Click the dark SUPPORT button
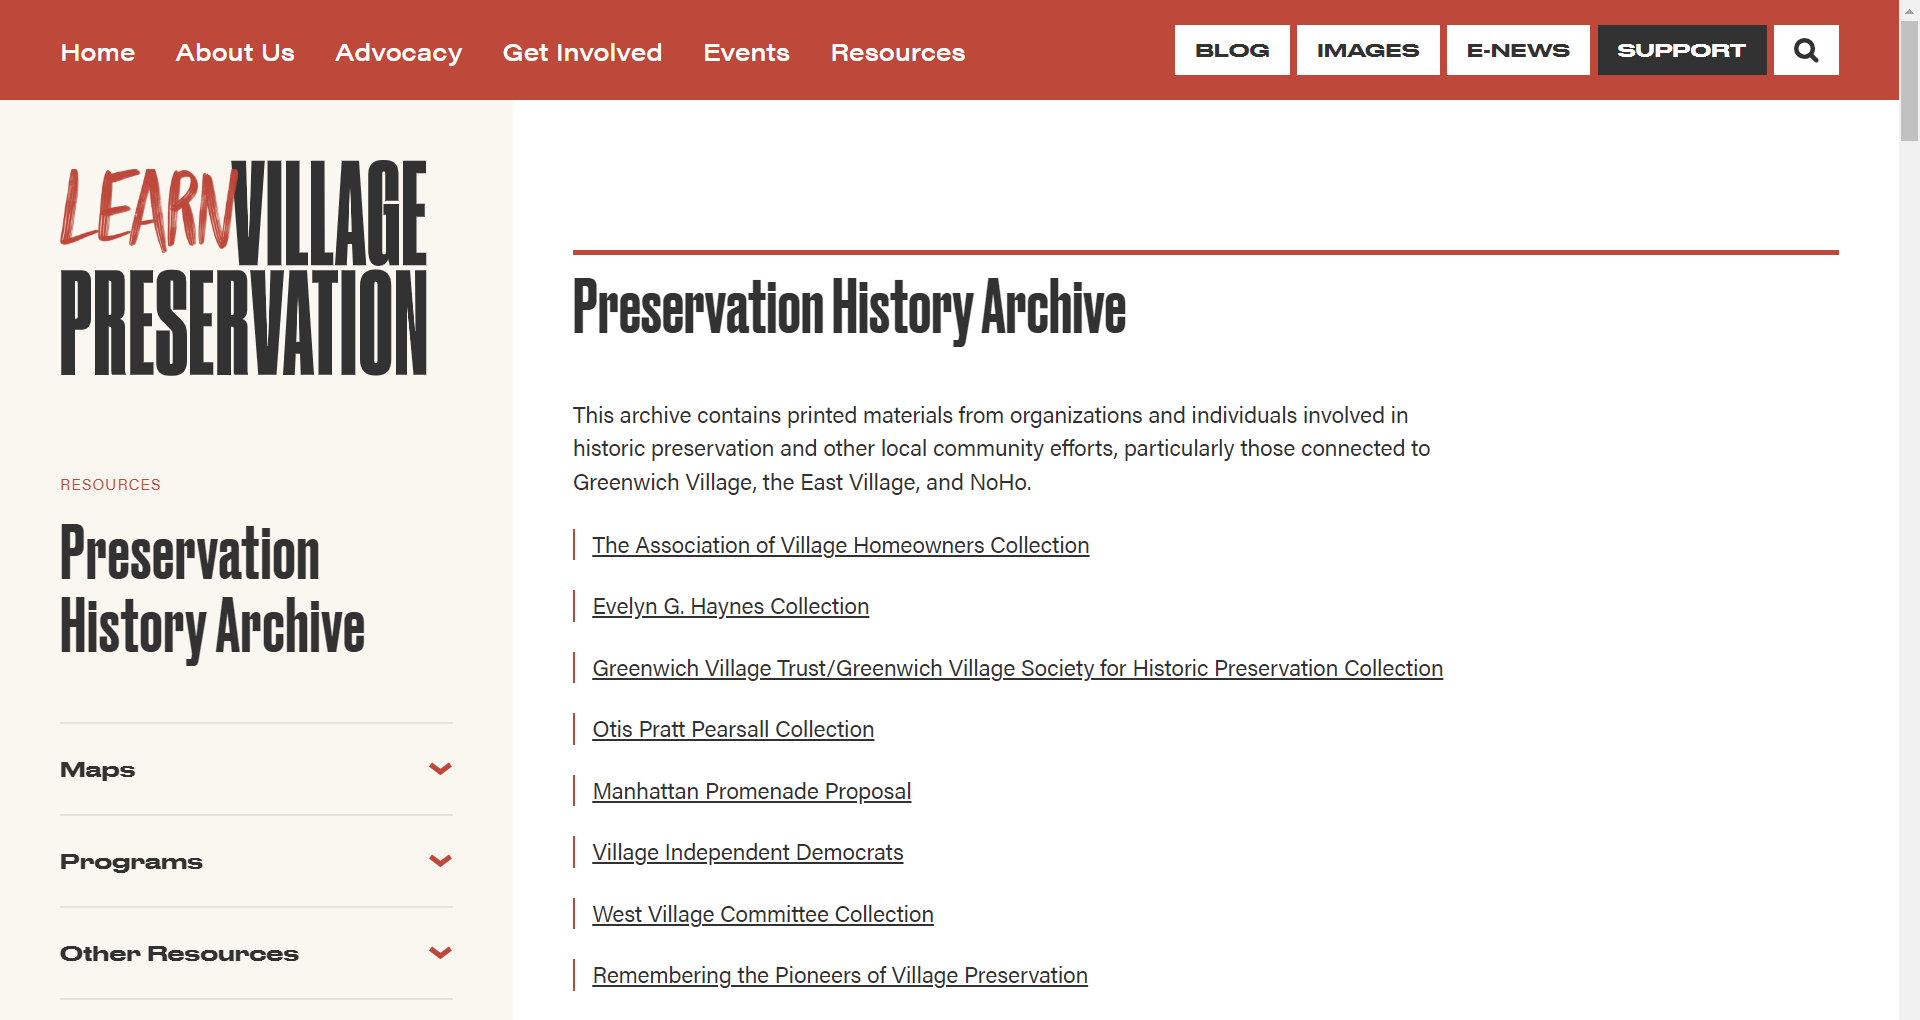The width and height of the screenshot is (1920, 1020). pos(1681,50)
